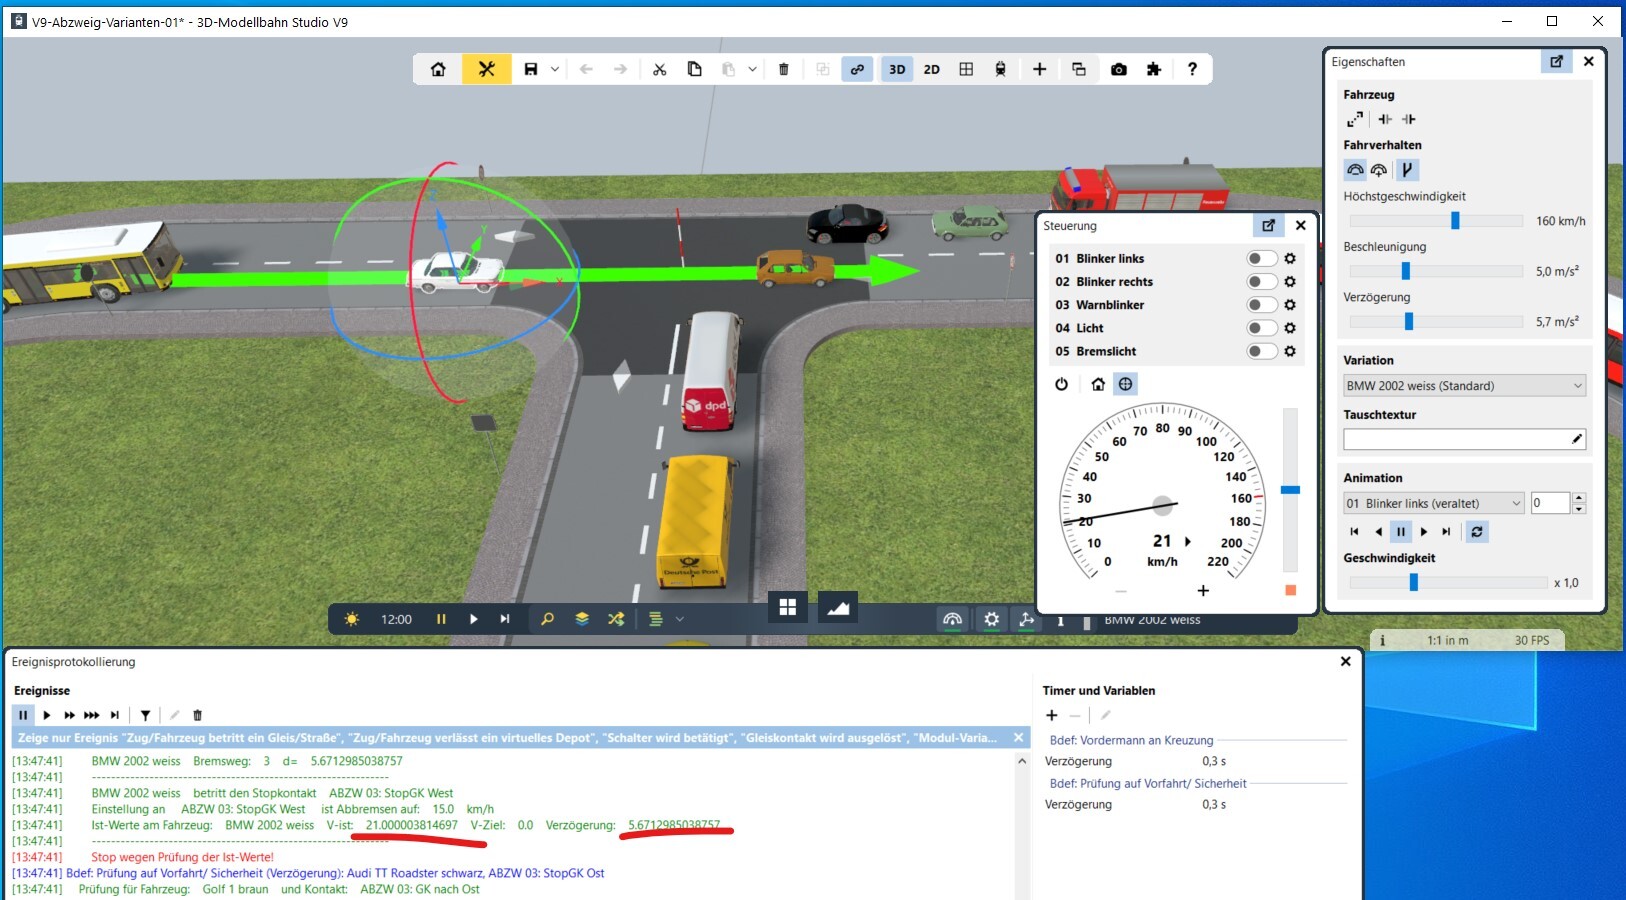Click the train icon in the toolbar

pos(1000,69)
